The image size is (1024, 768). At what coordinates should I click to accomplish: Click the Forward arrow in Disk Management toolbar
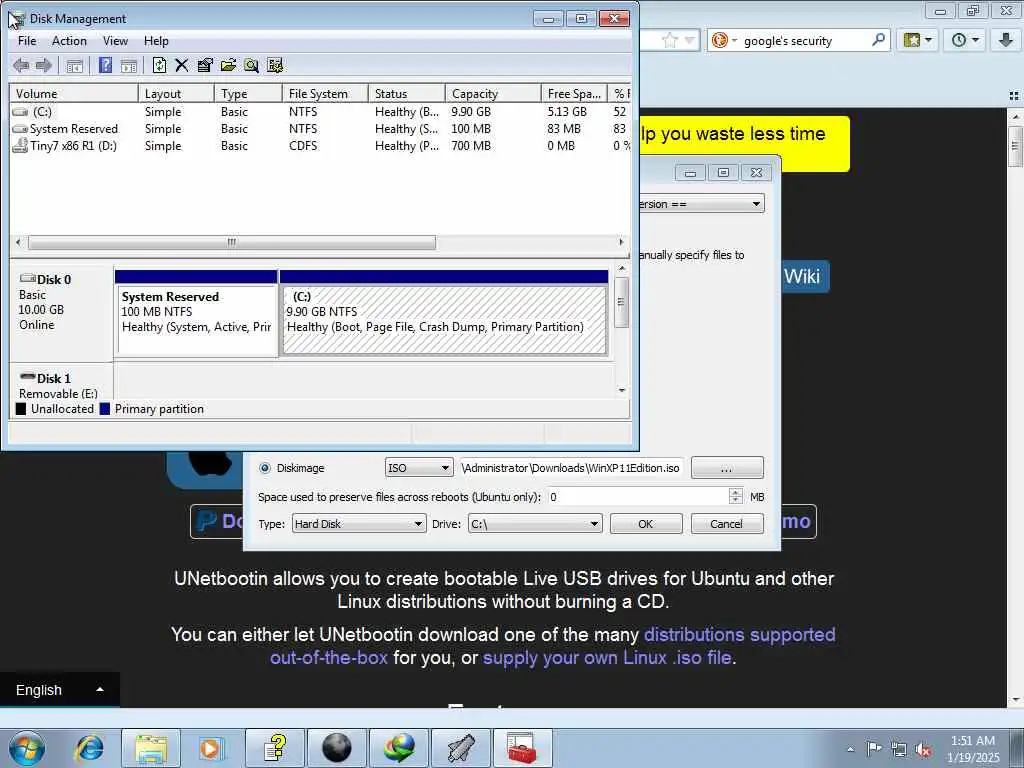click(44, 65)
